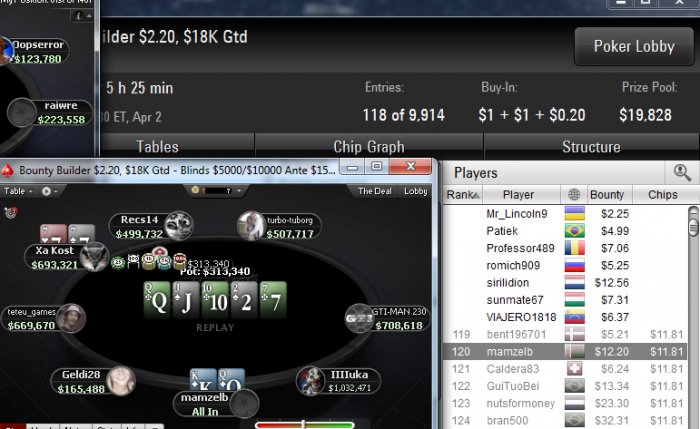This screenshot has width=700, height=429.
Task: Switch to the Chip Graph tab
Action: click(369, 146)
